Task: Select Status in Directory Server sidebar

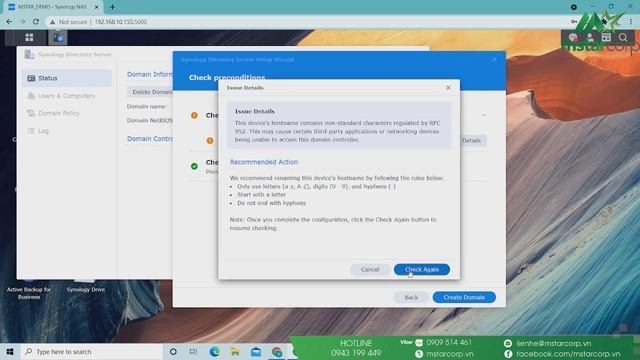Action: [67, 78]
